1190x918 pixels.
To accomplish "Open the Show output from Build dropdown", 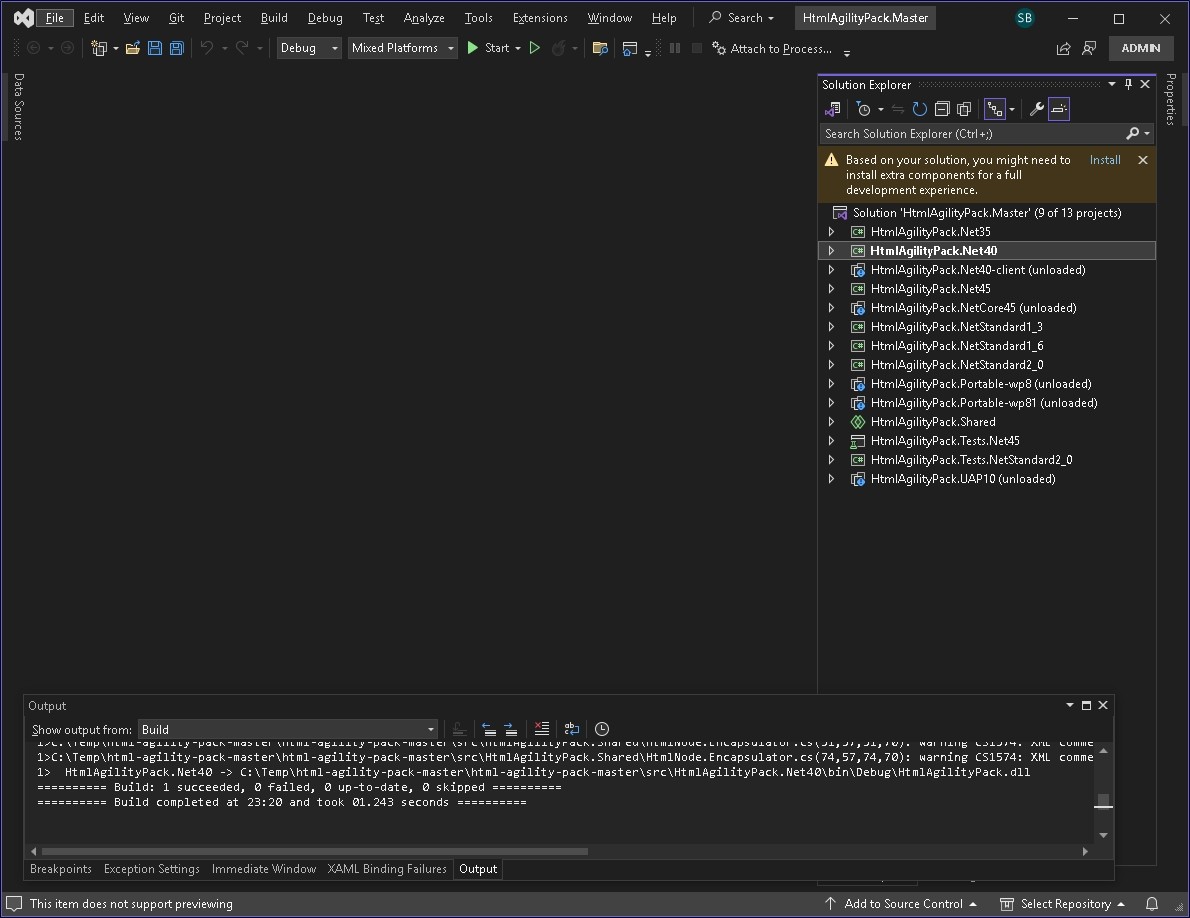I will (x=287, y=730).
